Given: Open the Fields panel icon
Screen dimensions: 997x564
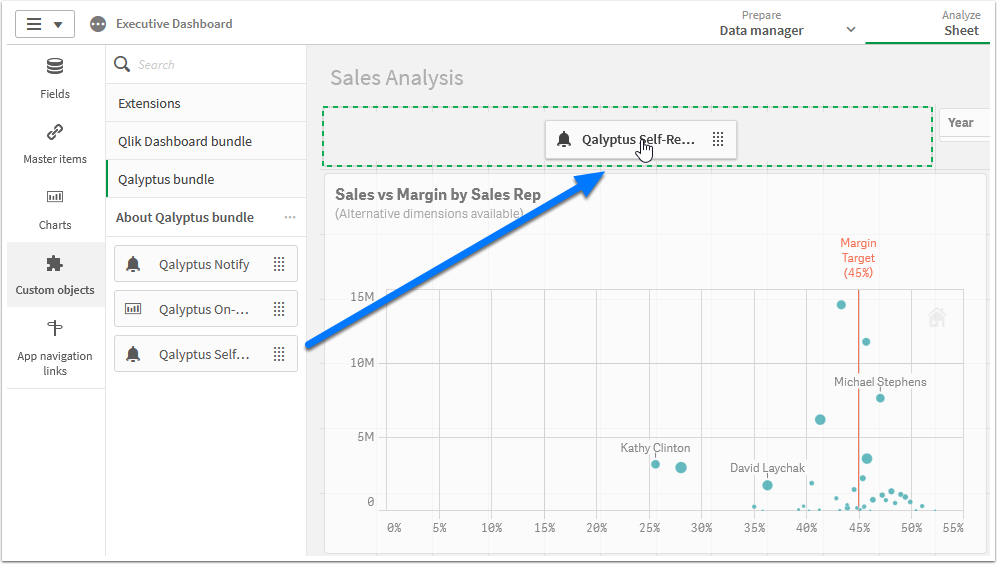Looking at the screenshot, I should (55, 67).
